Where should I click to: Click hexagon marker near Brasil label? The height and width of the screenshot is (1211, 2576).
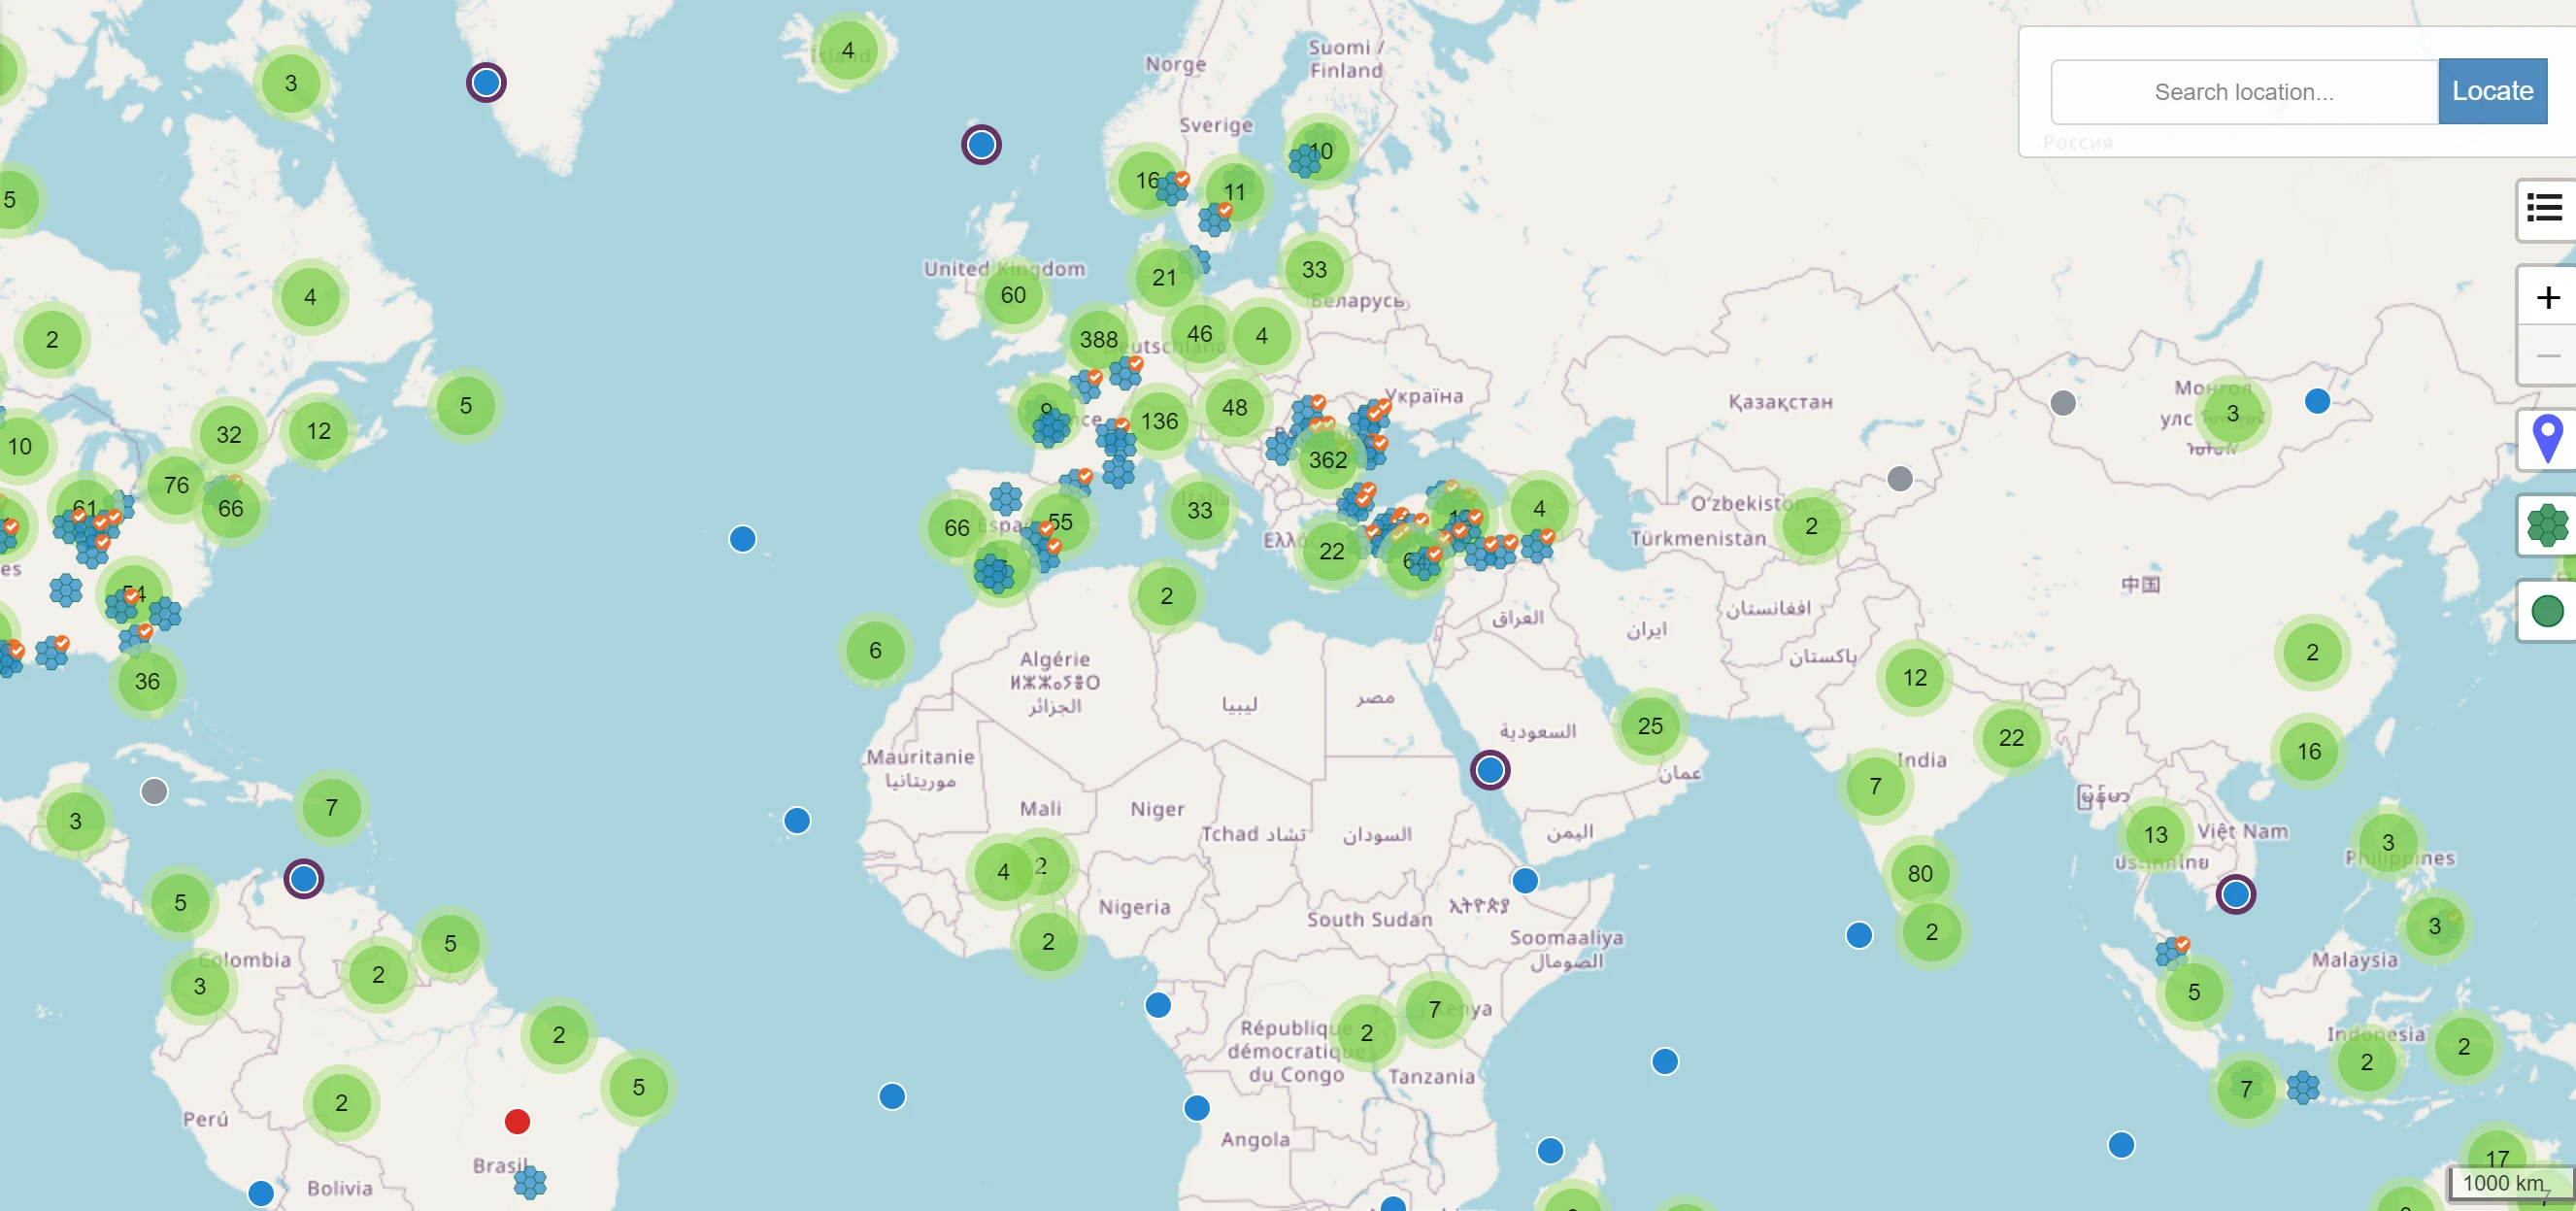[x=530, y=1182]
